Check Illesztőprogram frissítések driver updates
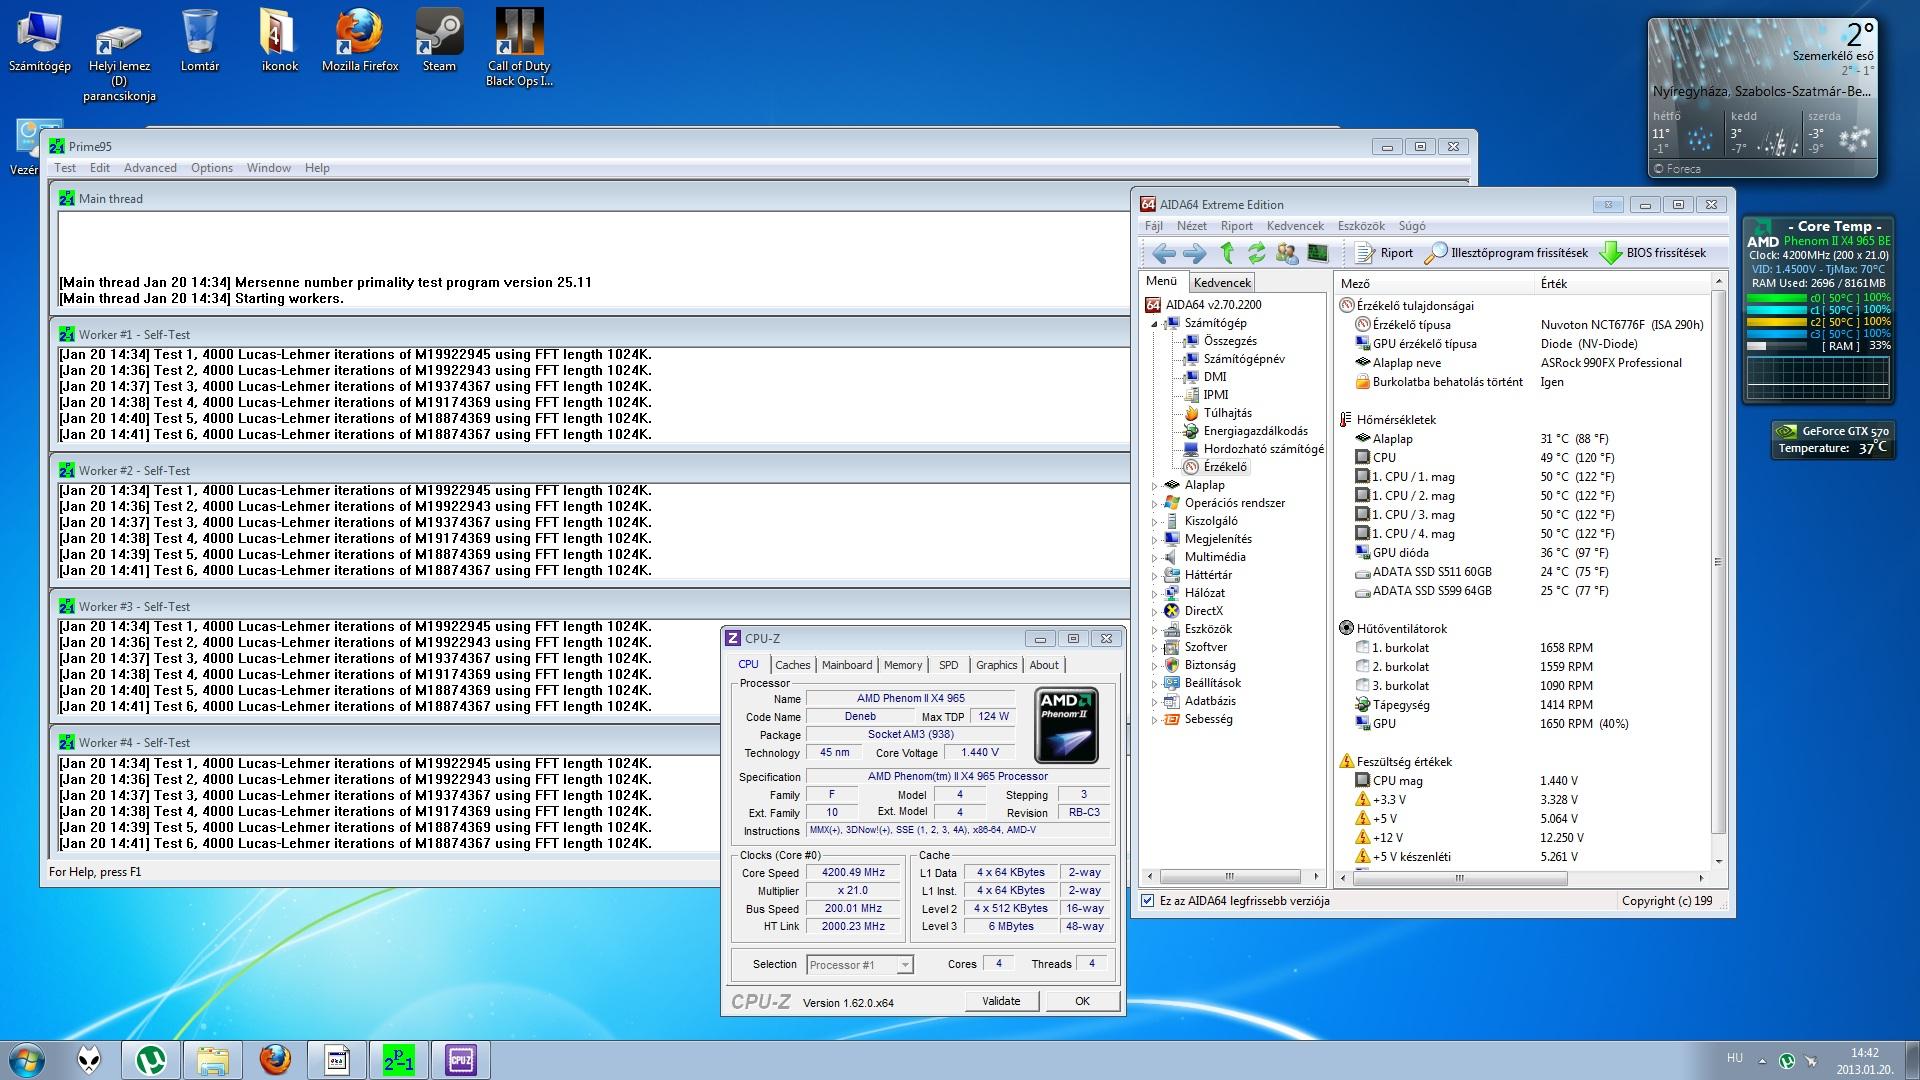This screenshot has width=1920, height=1080. point(1506,253)
